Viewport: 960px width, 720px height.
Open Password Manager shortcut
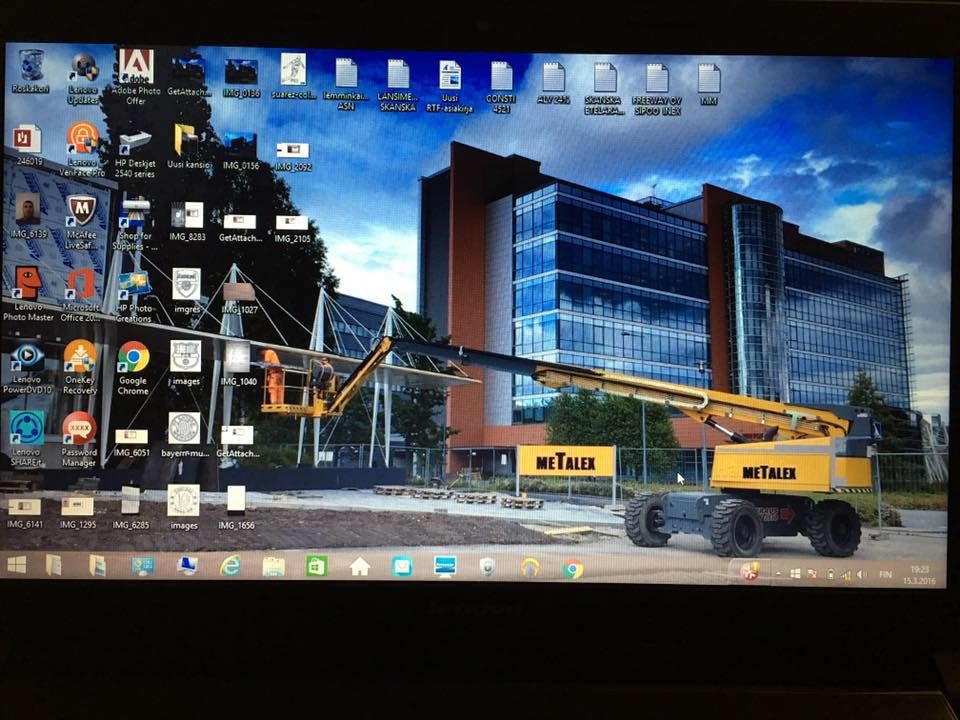(x=79, y=439)
